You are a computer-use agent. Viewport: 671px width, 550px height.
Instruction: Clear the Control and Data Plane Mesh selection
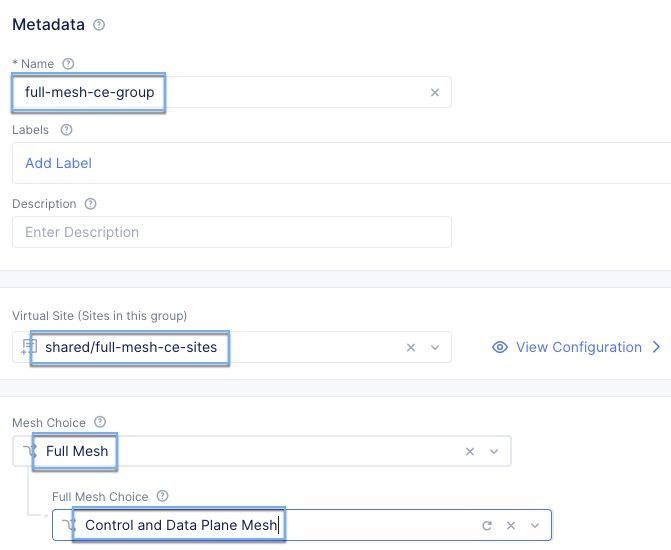(x=510, y=525)
